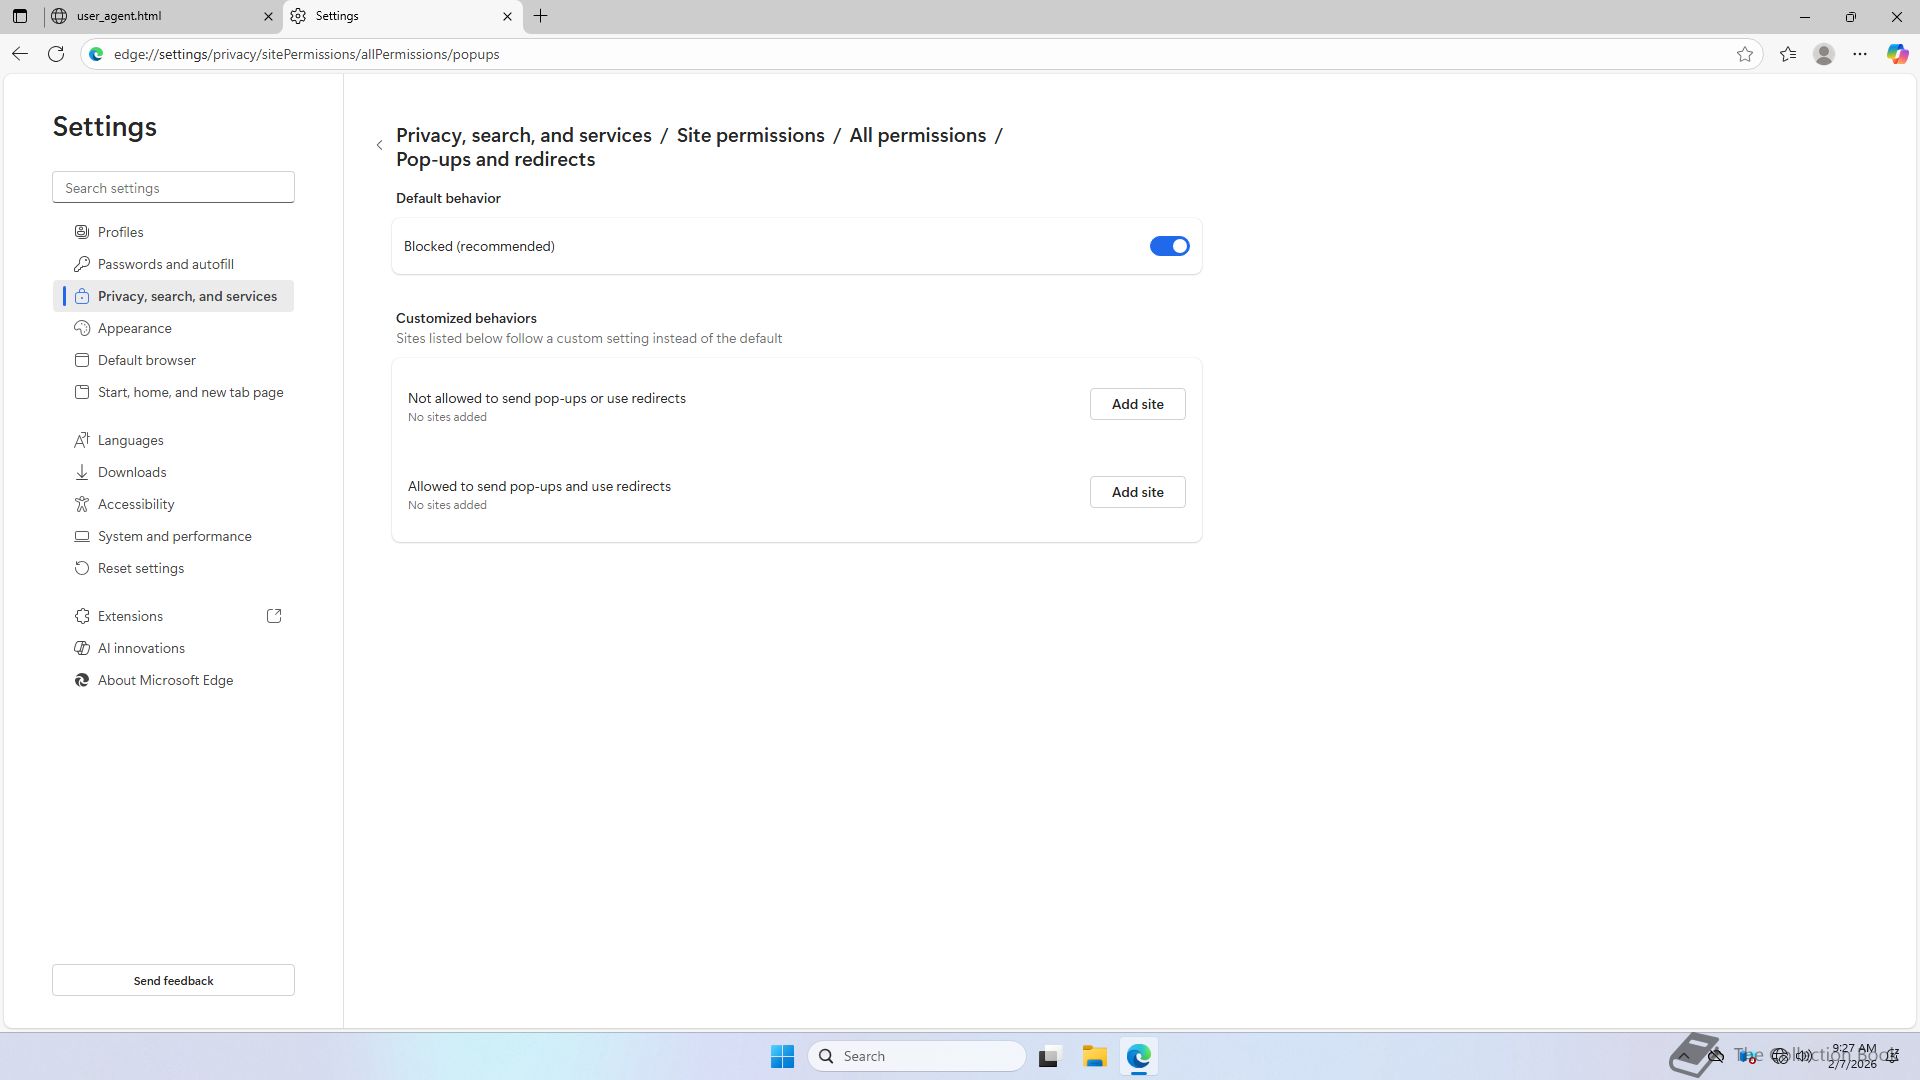Screen dimensions: 1920x1080
Task: Click the Copilot icon in toolbar
Action: click(1897, 54)
